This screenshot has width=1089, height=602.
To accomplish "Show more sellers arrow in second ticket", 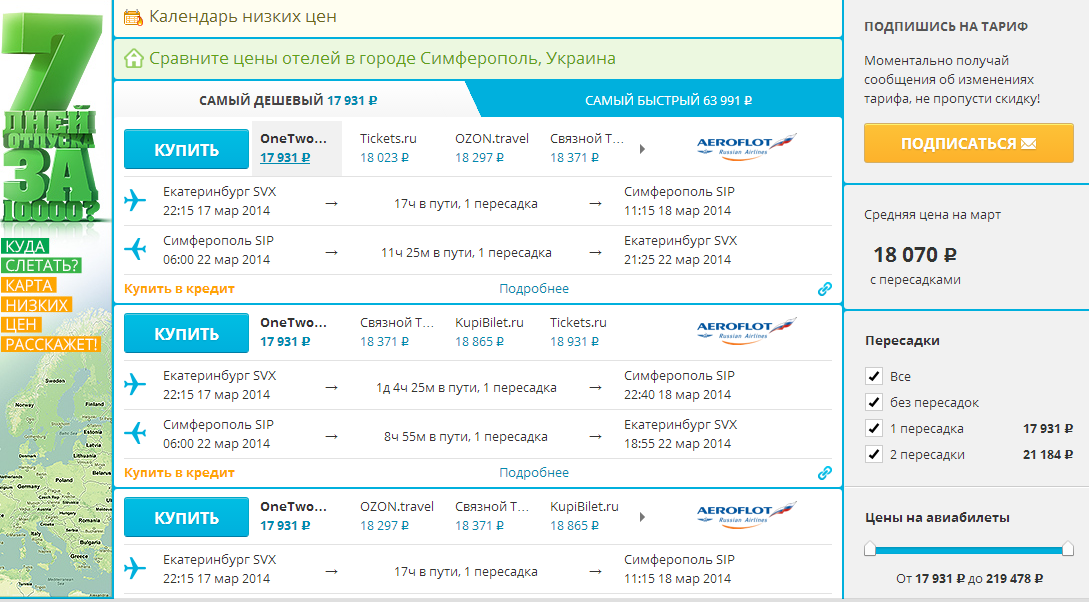I will pyautogui.click(x=642, y=333).
